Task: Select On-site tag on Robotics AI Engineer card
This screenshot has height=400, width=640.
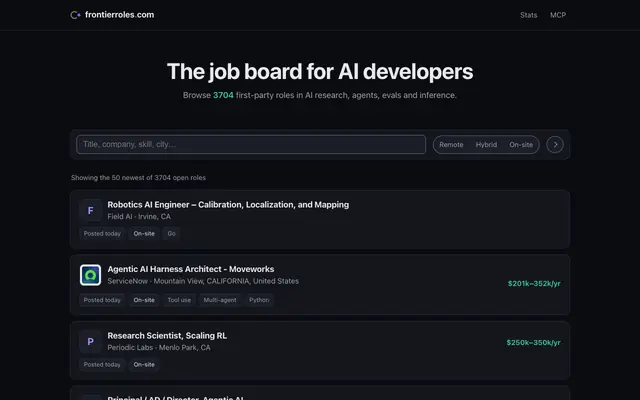Action: click(x=144, y=233)
